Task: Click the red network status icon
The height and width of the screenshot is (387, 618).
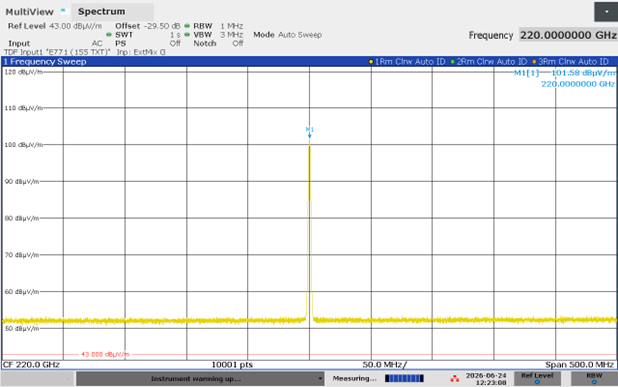Action: (x=455, y=379)
